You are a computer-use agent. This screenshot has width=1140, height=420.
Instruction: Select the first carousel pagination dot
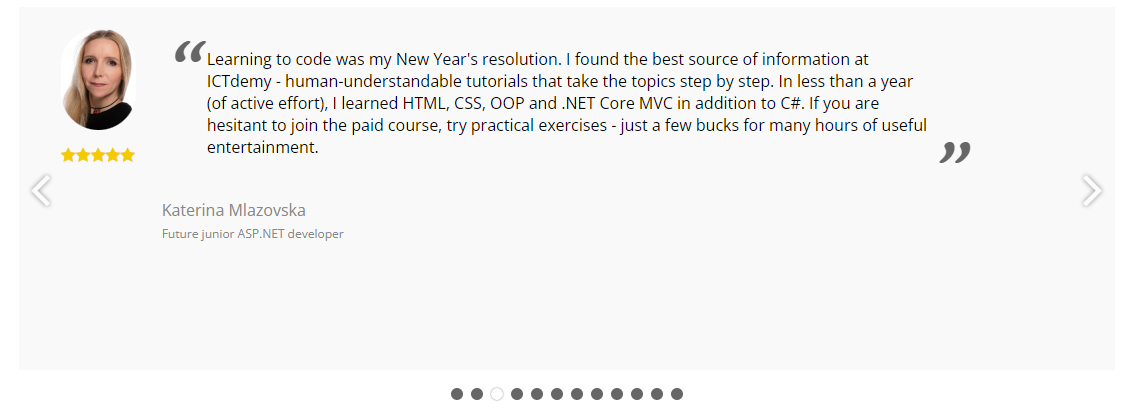pyautogui.click(x=457, y=394)
